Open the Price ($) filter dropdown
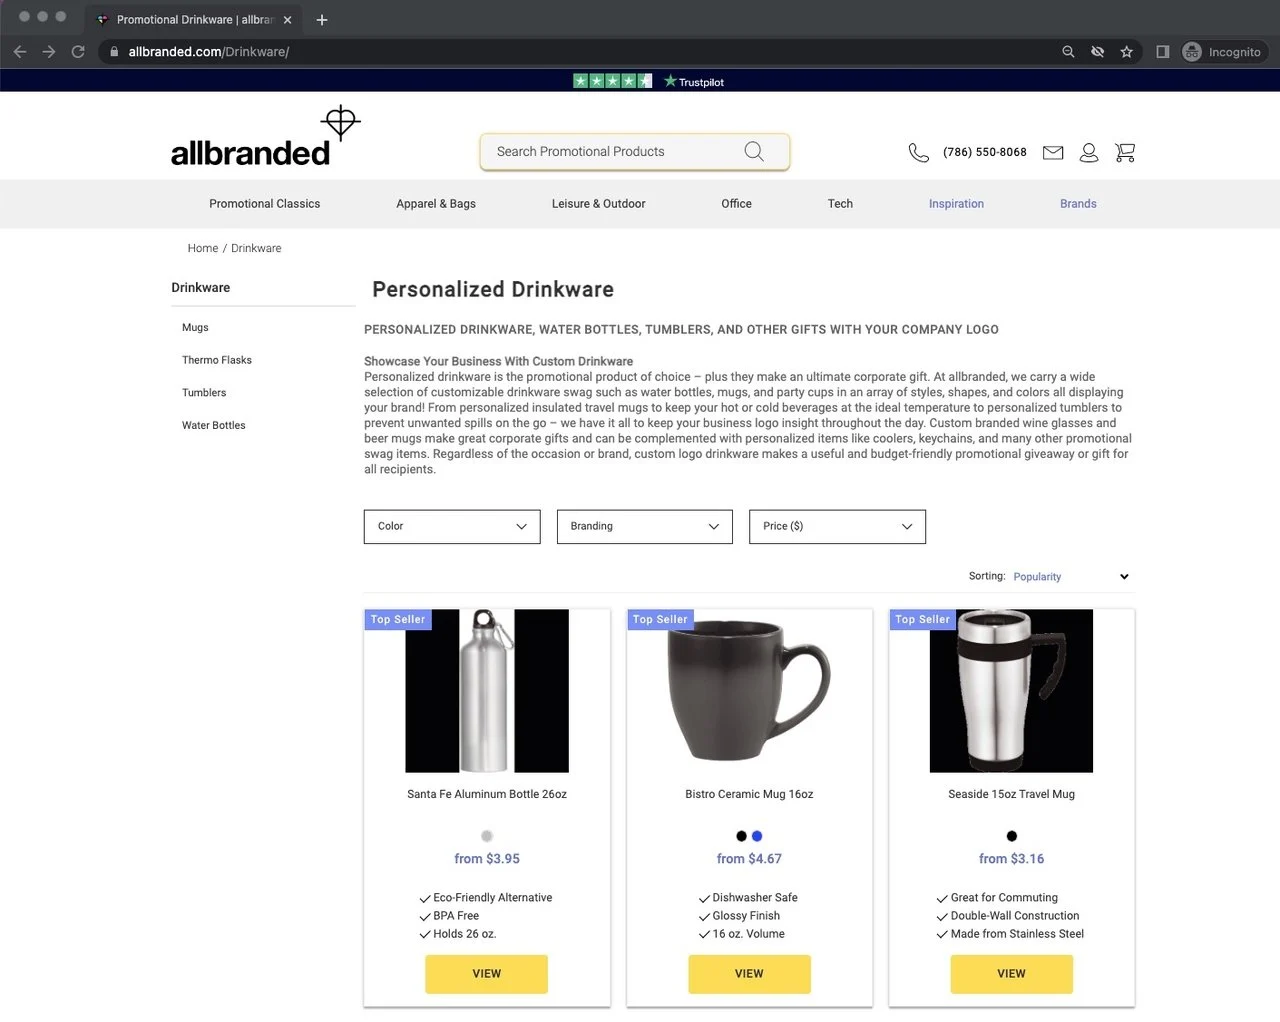The image size is (1280, 1022). [x=838, y=527]
